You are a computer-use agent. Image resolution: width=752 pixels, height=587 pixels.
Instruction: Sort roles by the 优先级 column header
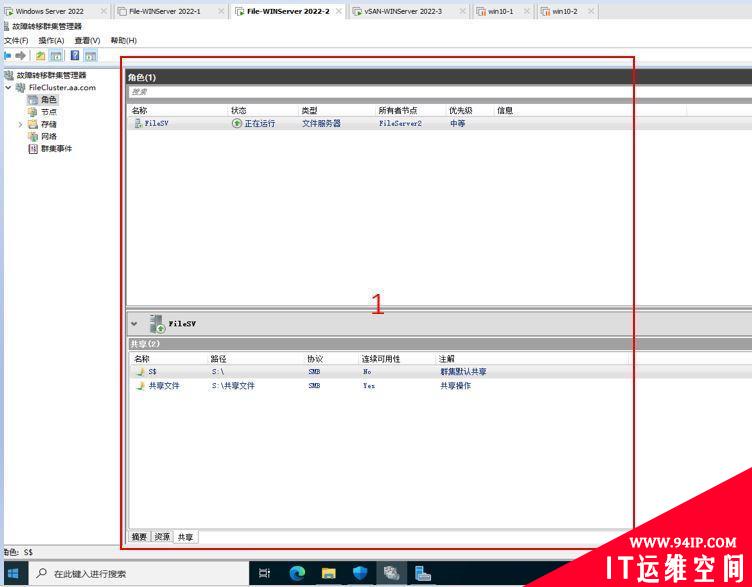[460, 110]
